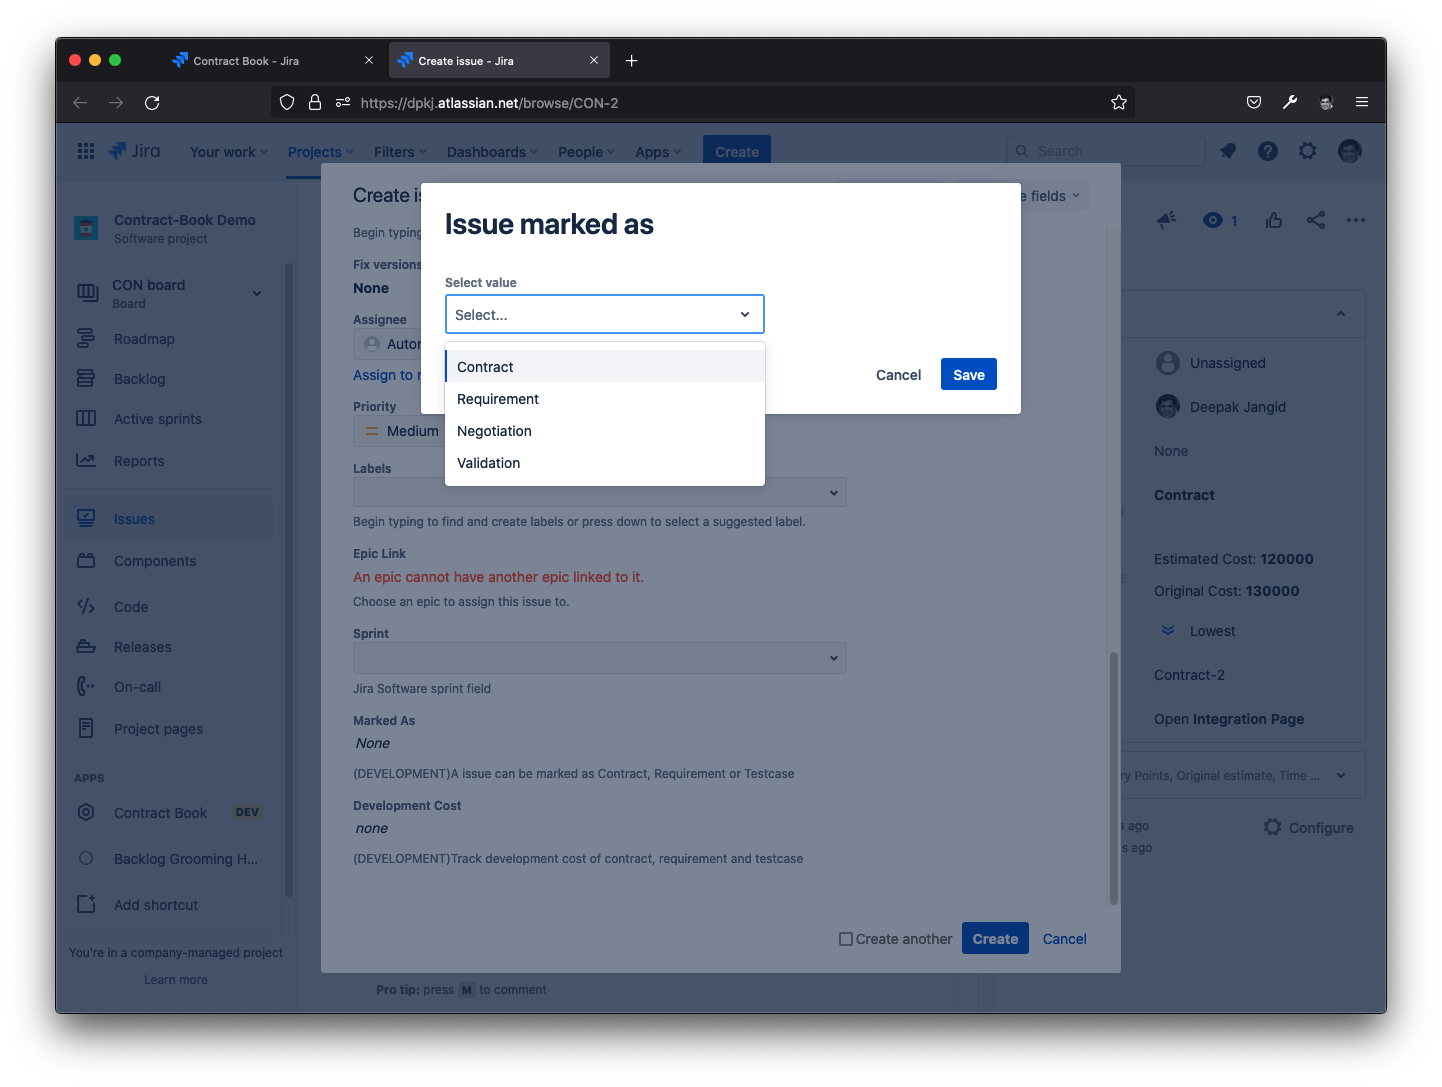This screenshot has width=1442, height=1087.
Task: Vote for this issue with thumbs-up icon
Action: (1274, 220)
